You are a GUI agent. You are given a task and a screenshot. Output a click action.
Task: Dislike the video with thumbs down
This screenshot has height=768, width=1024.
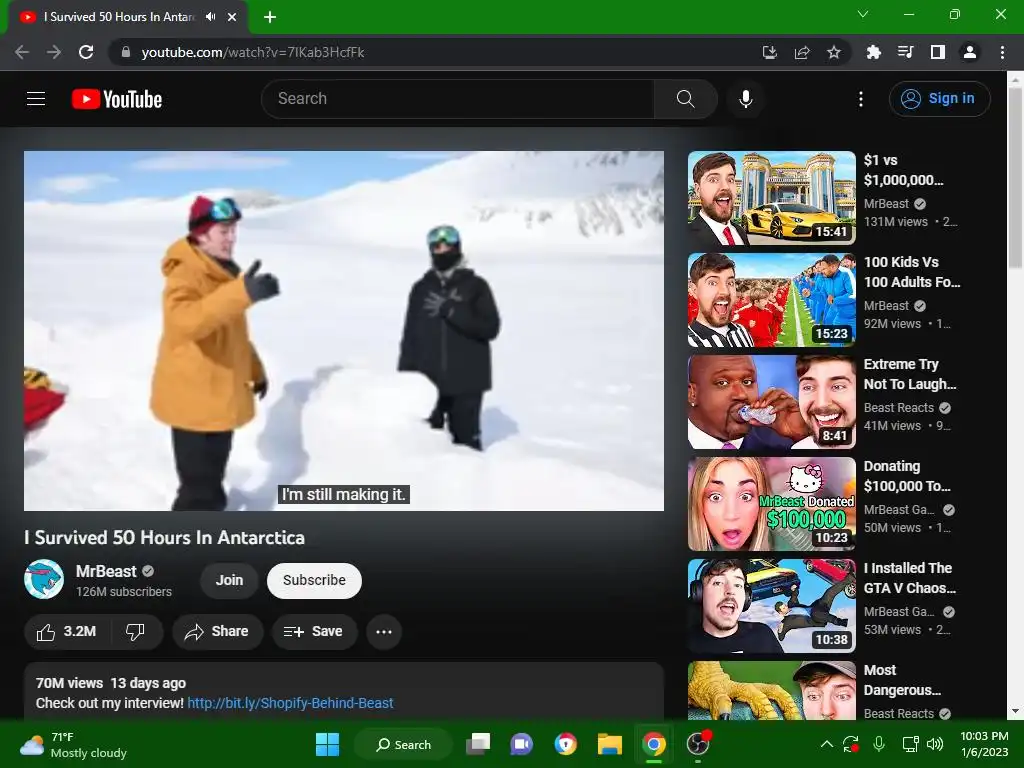pyautogui.click(x=135, y=632)
